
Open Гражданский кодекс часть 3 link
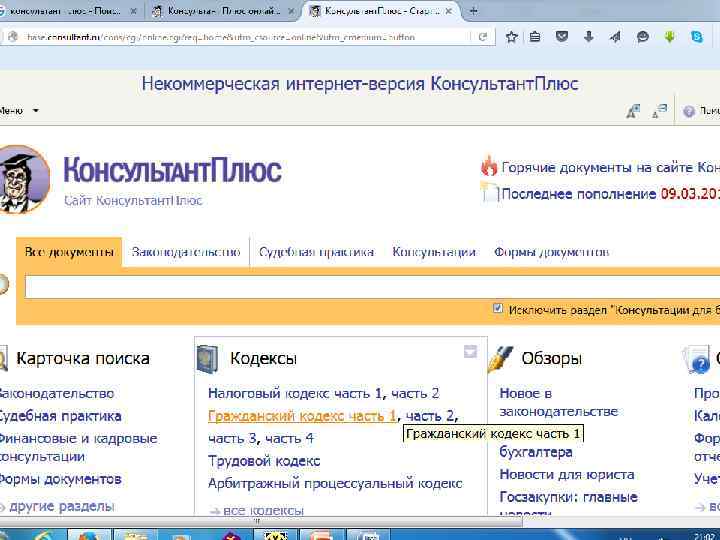click(232, 439)
